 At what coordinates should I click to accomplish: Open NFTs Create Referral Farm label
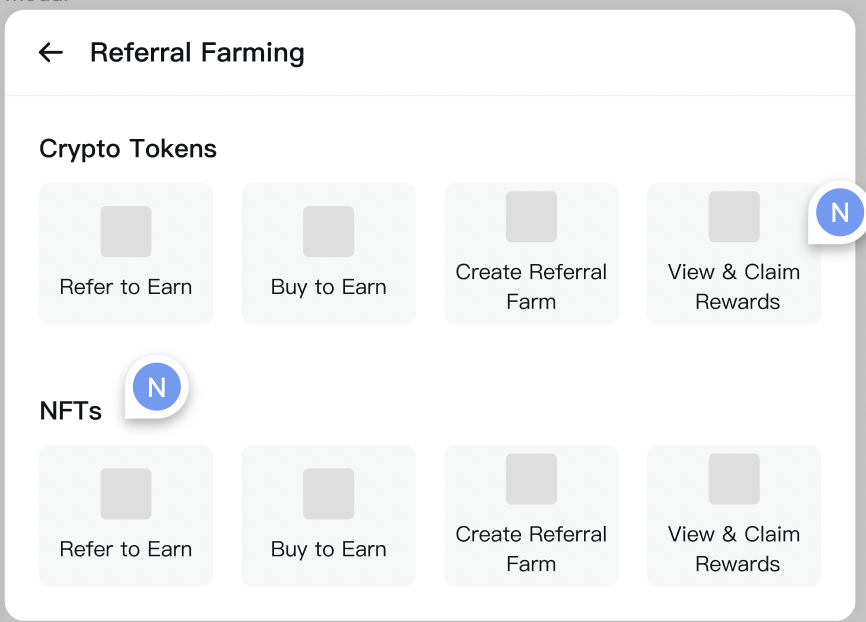[x=531, y=549]
